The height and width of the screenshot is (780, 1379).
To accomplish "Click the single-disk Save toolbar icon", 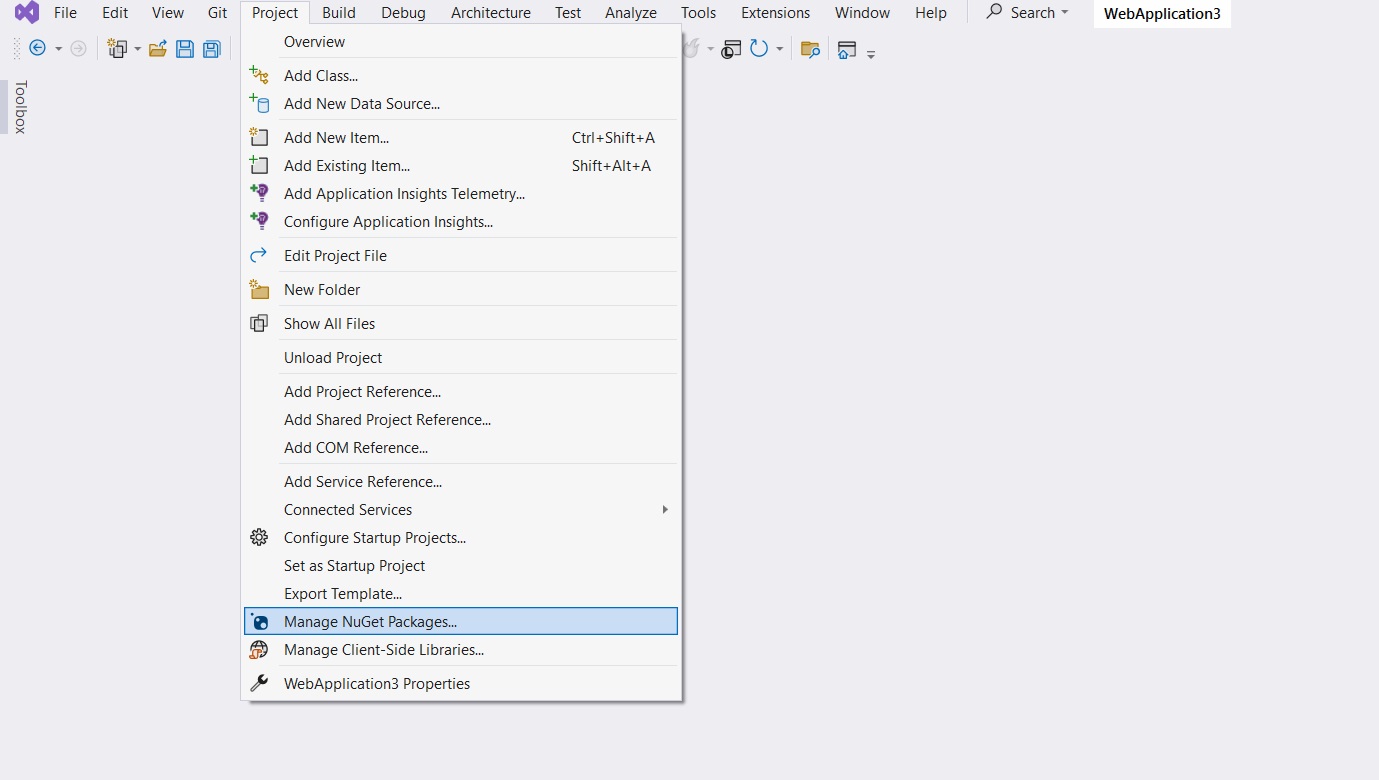I will (185, 49).
